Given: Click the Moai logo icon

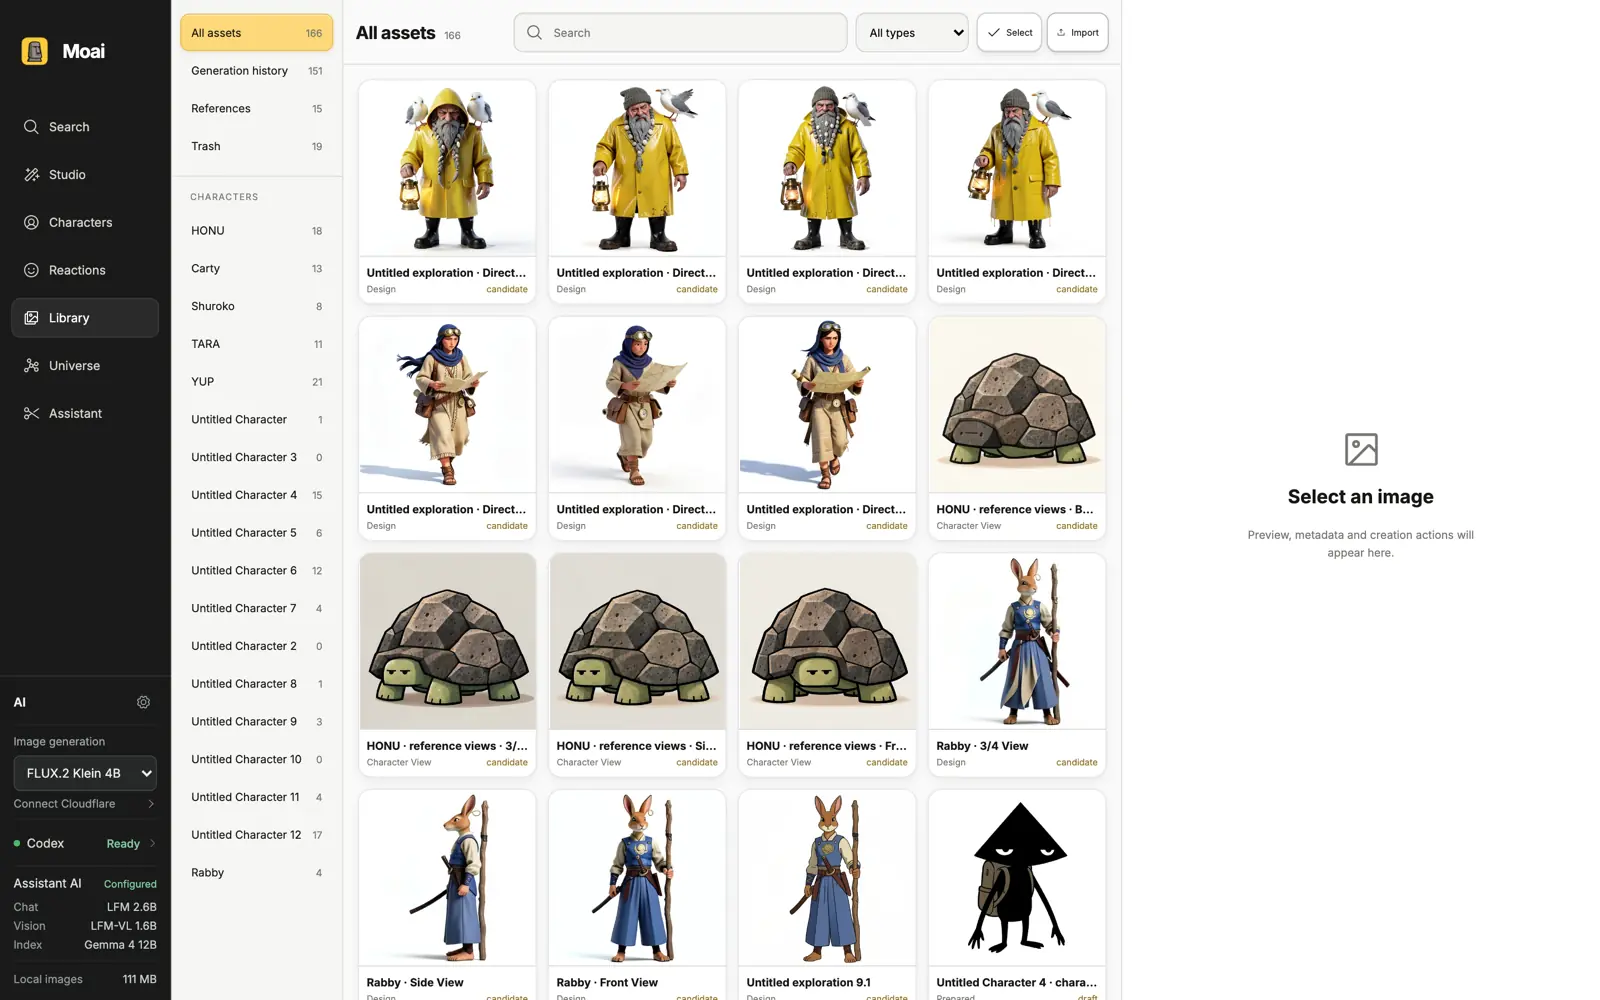Looking at the screenshot, I should 35,51.
